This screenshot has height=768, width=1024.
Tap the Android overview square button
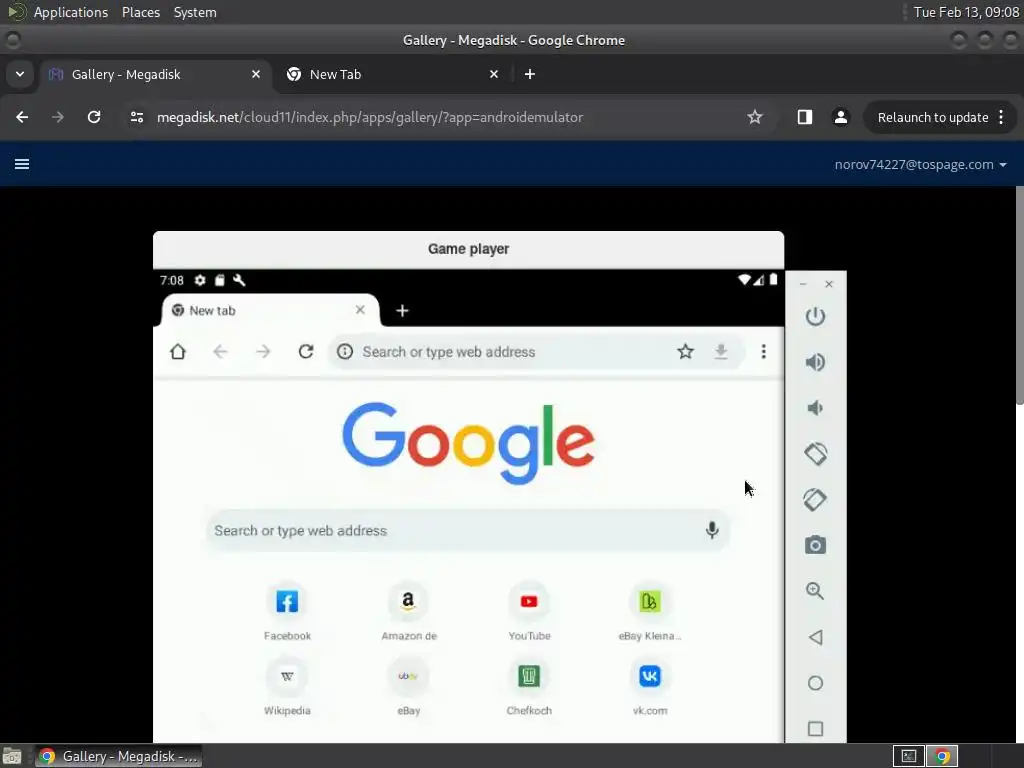coord(815,729)
